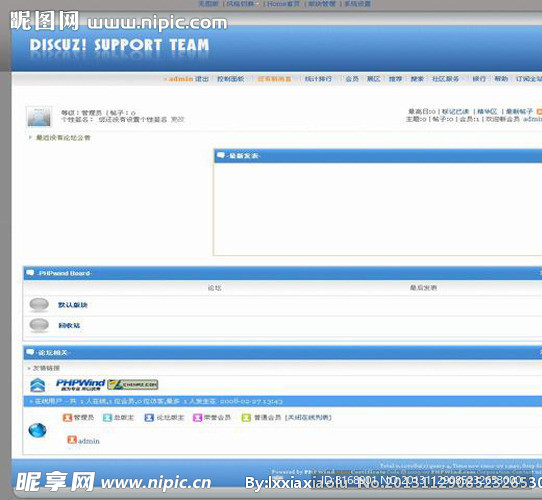Screen dimensions: 542x500
Task: Click the 回收站 forum status icon
Action: (x=39, y=325)
